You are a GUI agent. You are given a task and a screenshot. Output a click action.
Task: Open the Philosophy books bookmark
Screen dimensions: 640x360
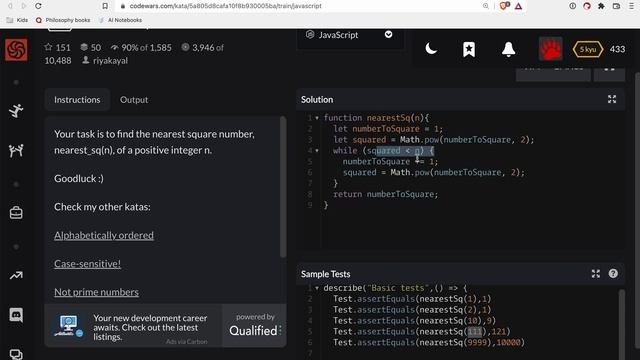pos(63,20)
